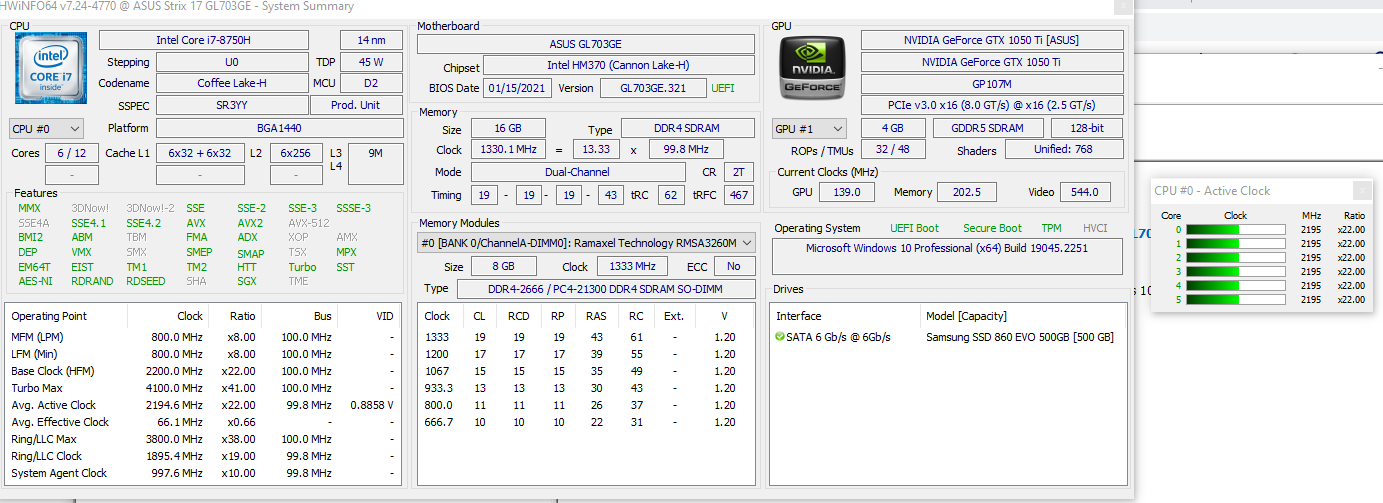The height and width of the screenshot is (503, 1383).
Task: Click the 14 nm process field
Action: tap(372, 40)
